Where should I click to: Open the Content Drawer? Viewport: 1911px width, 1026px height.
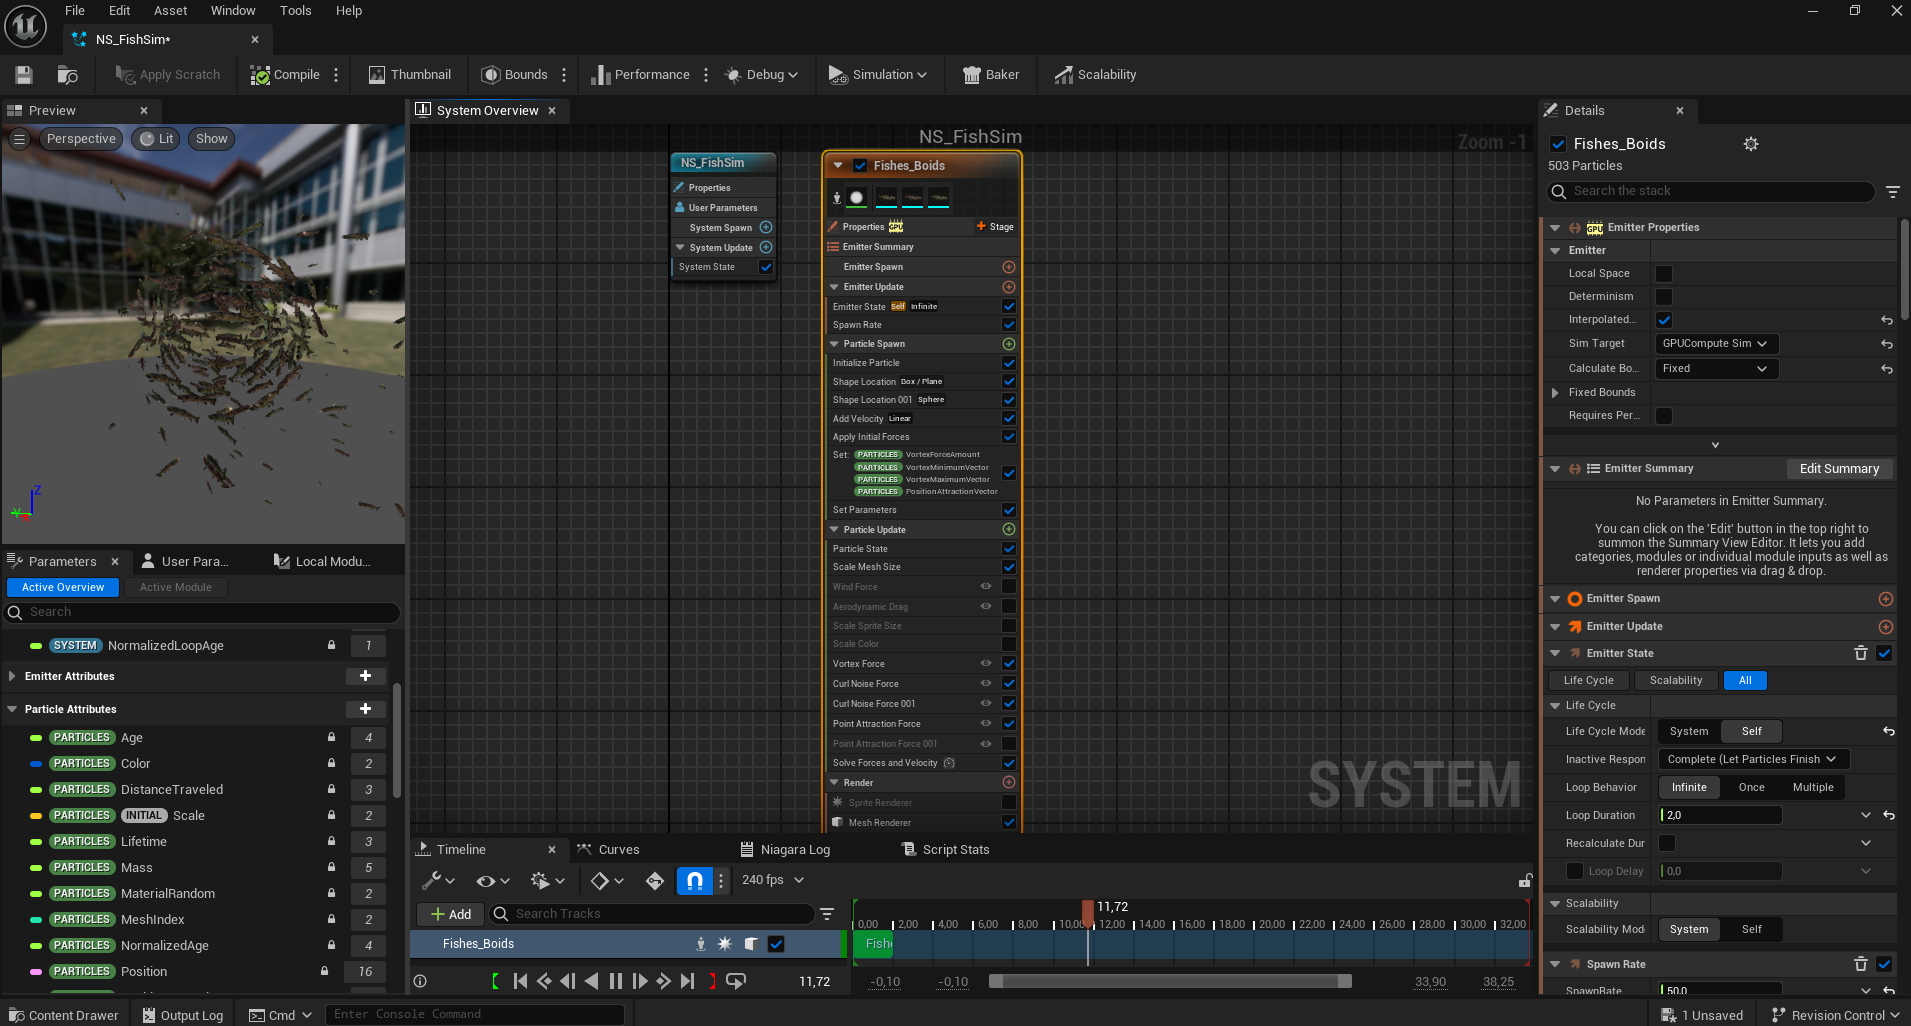[63, 1015]
